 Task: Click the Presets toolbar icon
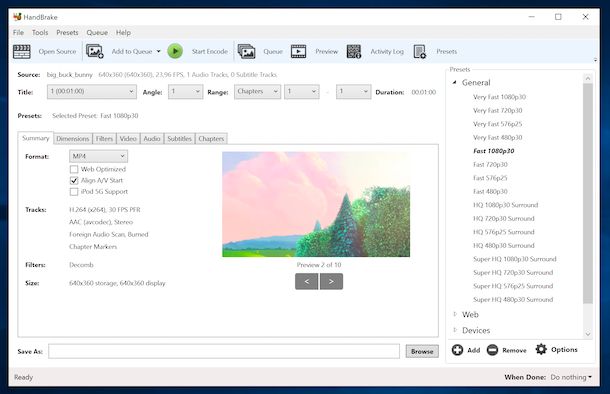(420, 51)
